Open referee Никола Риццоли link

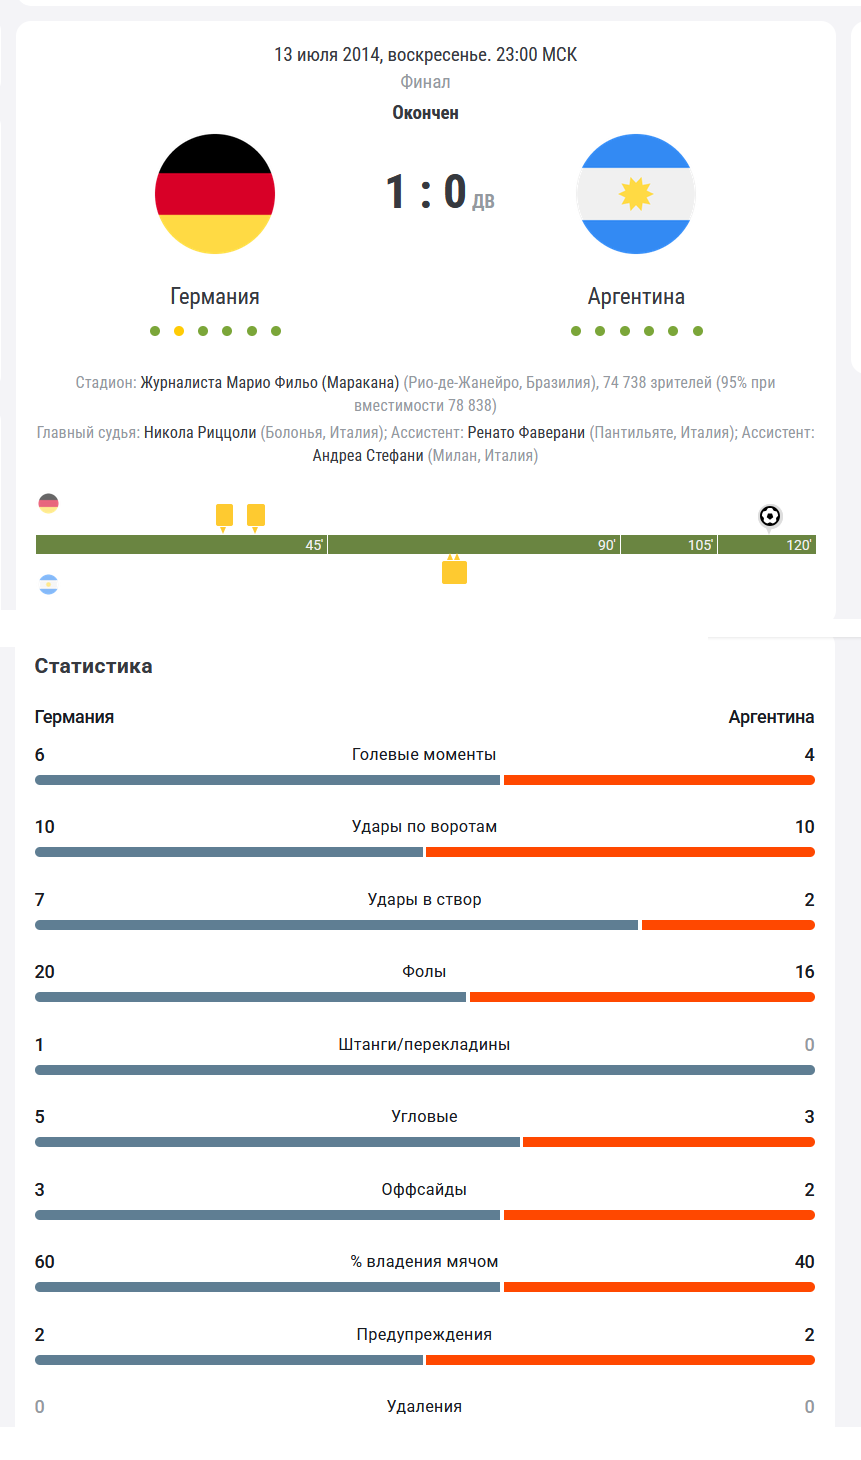pos(200,432)
